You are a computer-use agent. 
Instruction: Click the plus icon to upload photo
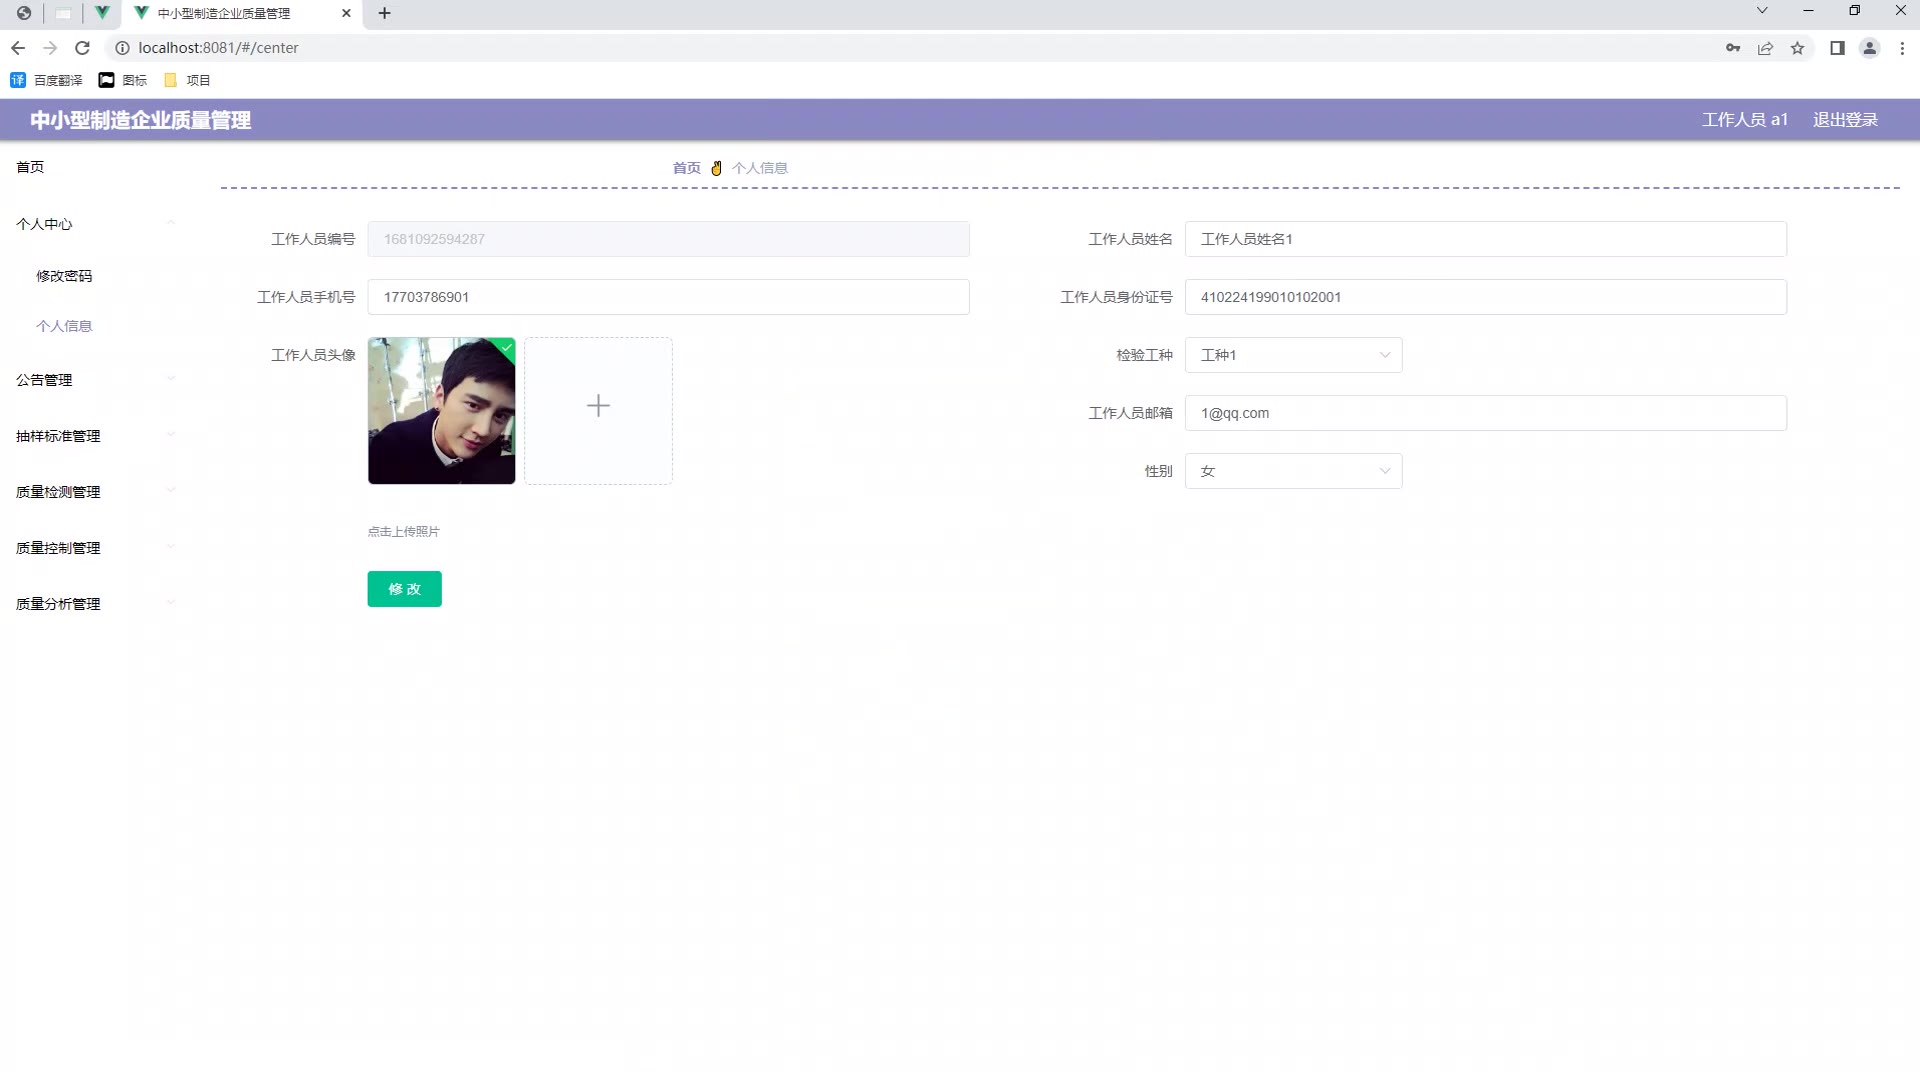[x=598, y=406]
